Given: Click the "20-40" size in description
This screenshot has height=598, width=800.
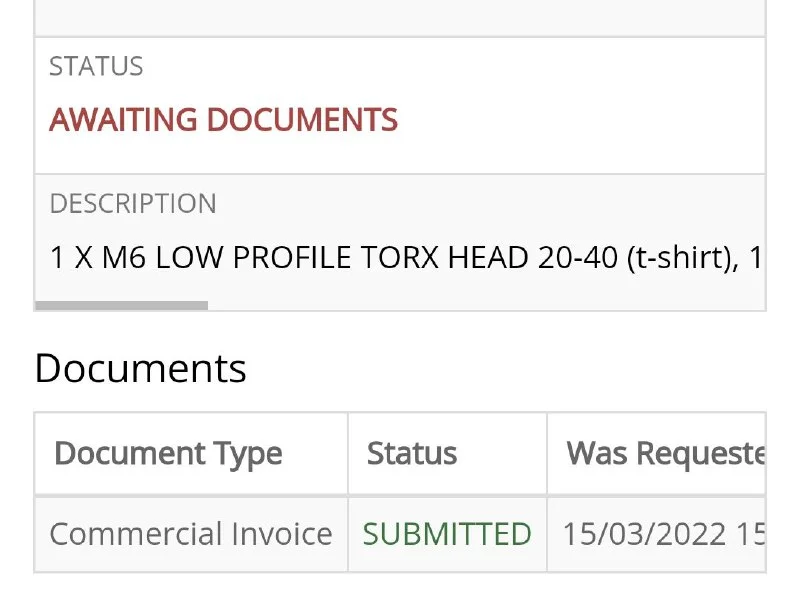Looking at the screenshot, I should (x=562, y=258).
